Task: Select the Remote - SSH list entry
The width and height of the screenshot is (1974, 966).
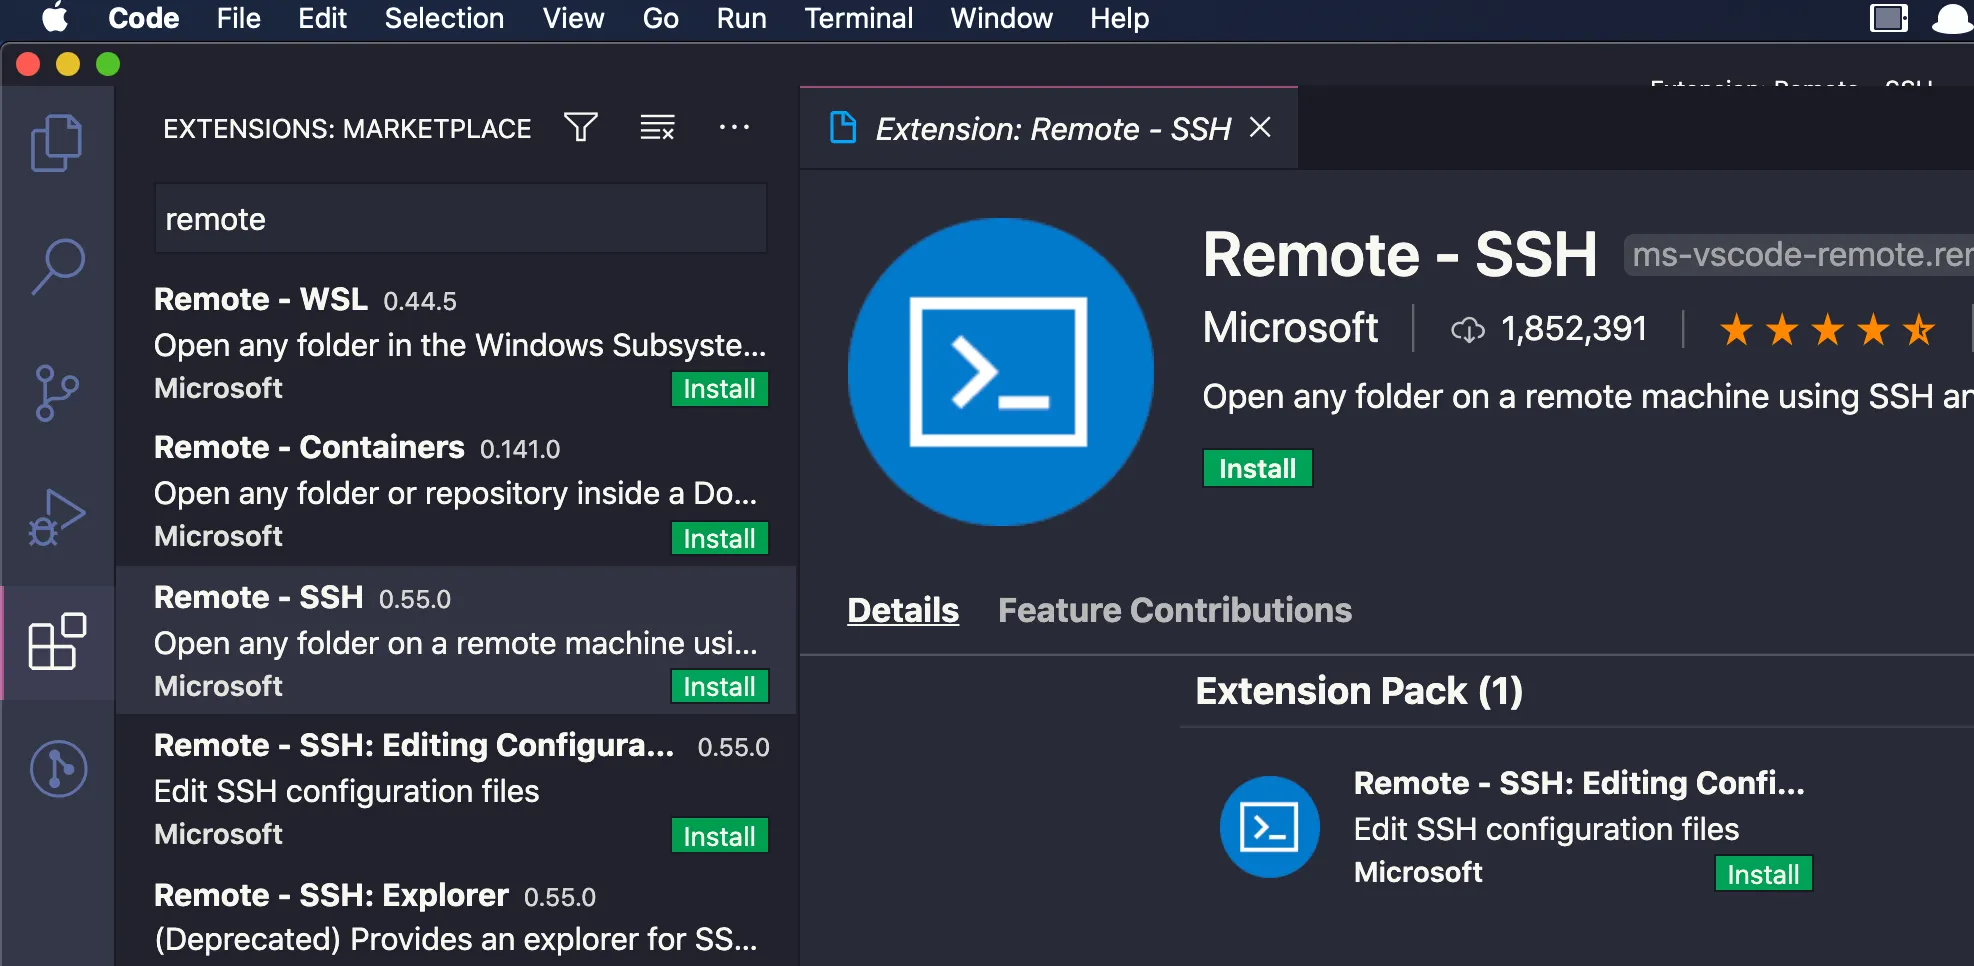Action: (457, 641)
